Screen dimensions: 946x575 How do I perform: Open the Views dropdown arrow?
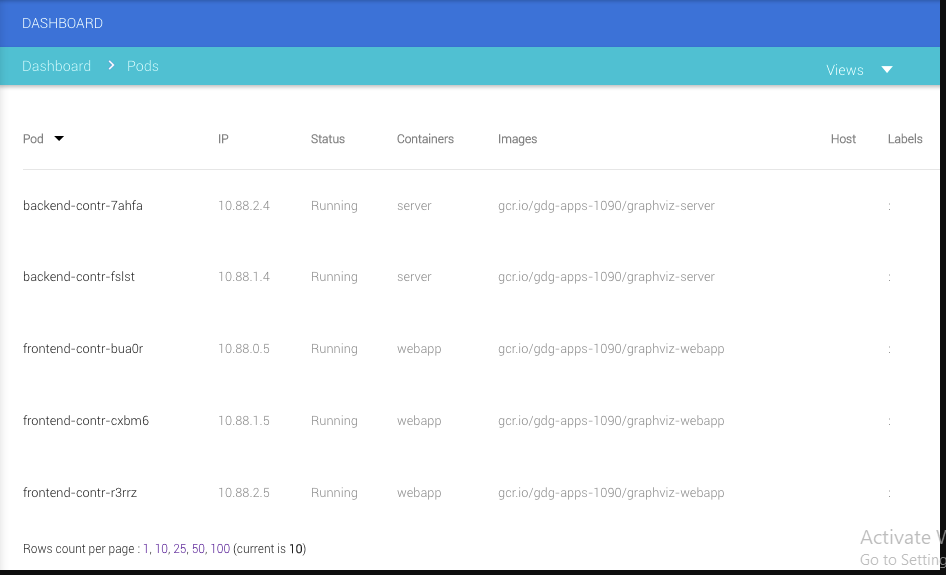887,69
